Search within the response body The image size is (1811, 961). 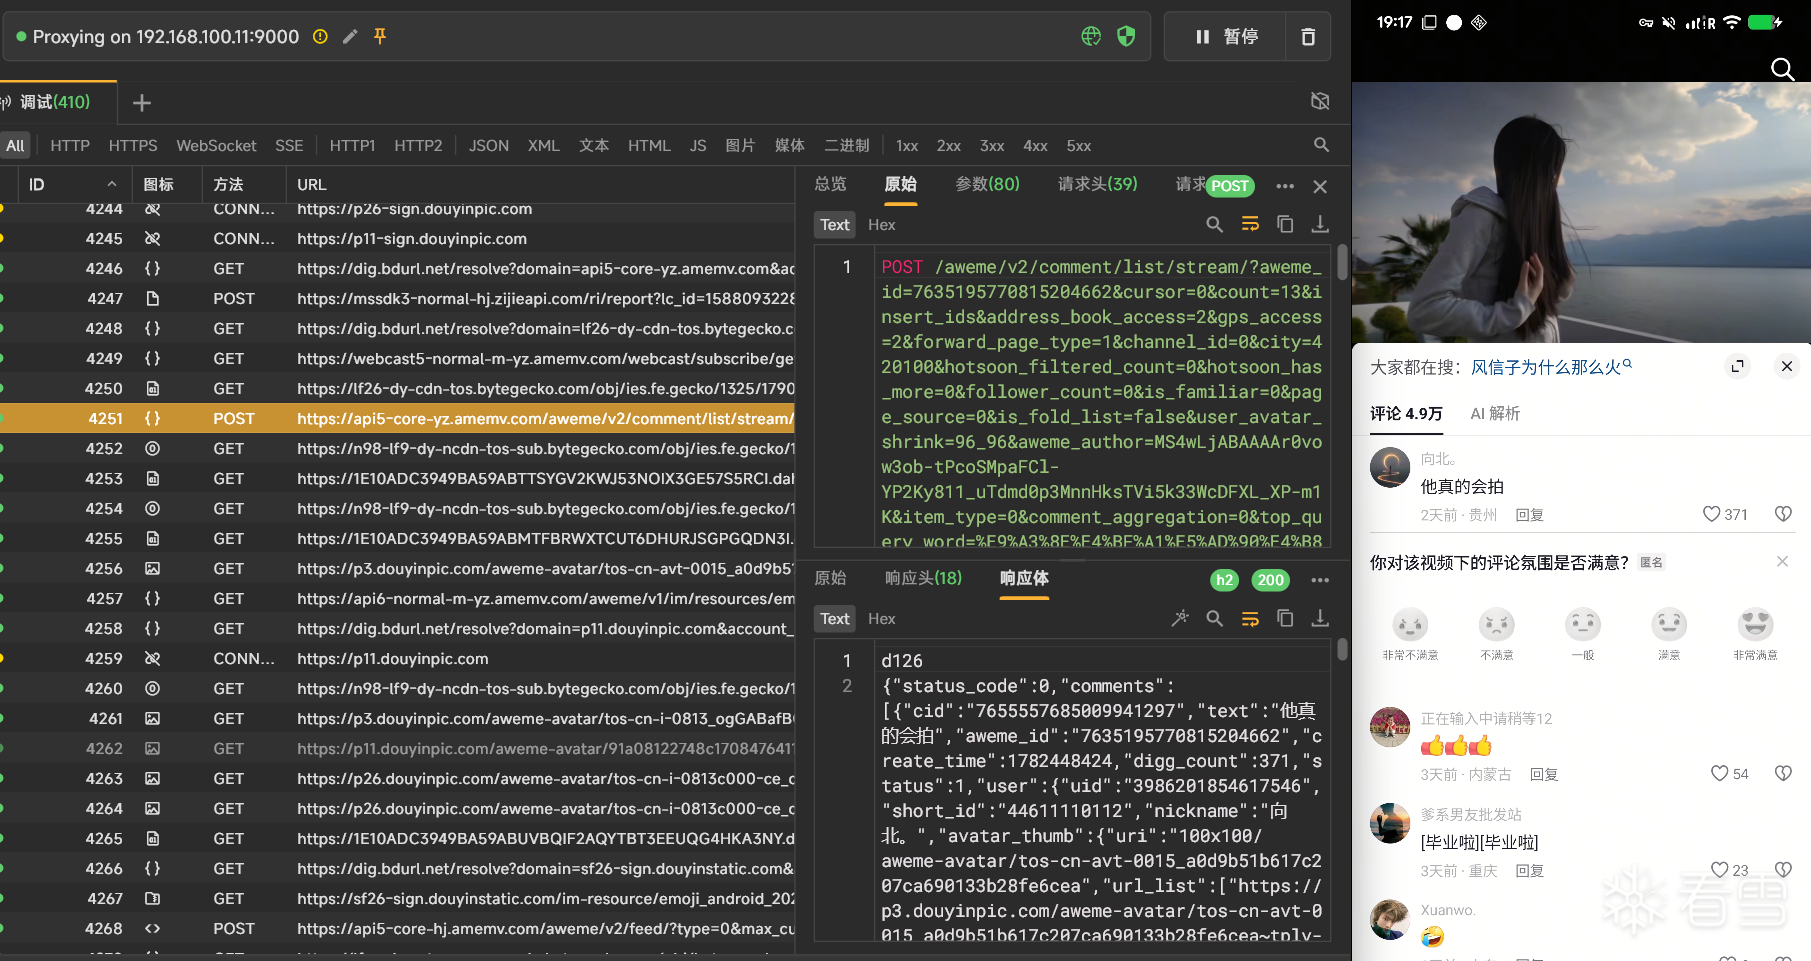[1214, 619]
